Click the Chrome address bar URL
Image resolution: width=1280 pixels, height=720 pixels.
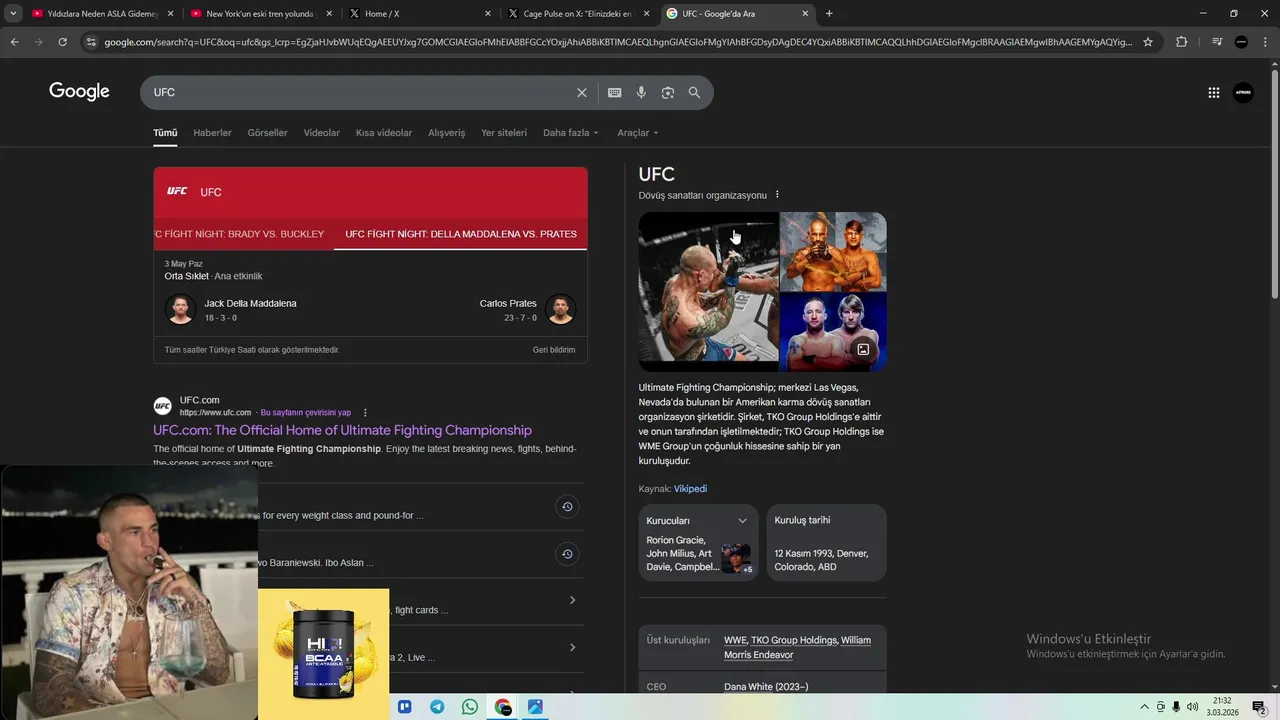(x=618, y=42)
